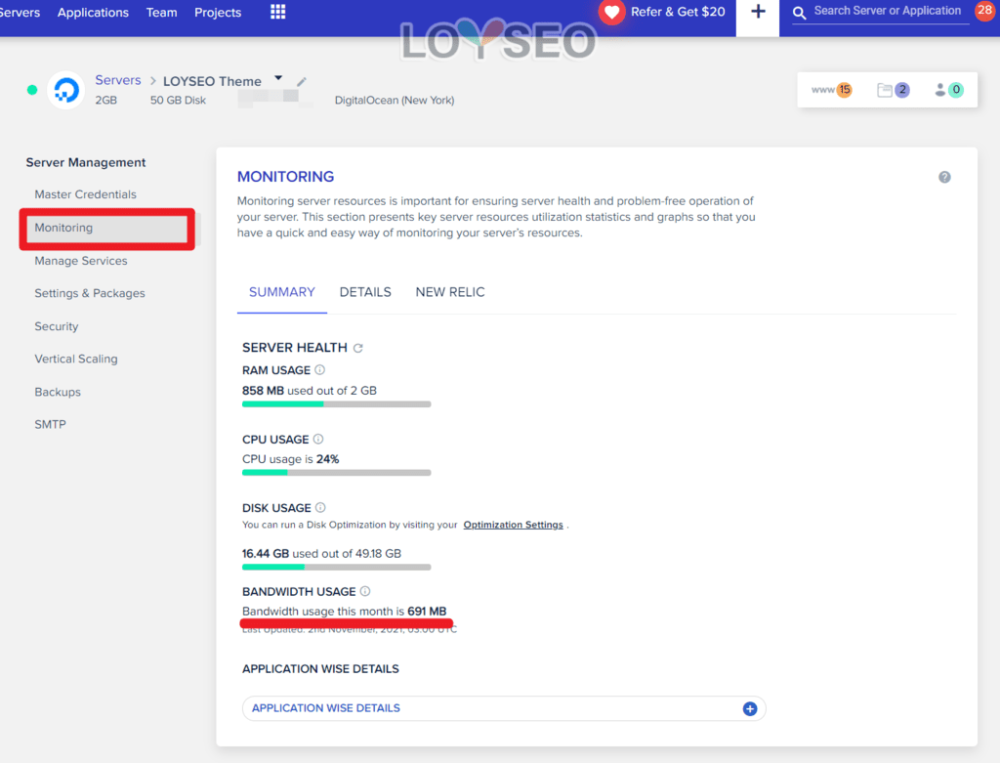
Task: Click the '691 MB' bandwidth value
Action: click(427, 611)
